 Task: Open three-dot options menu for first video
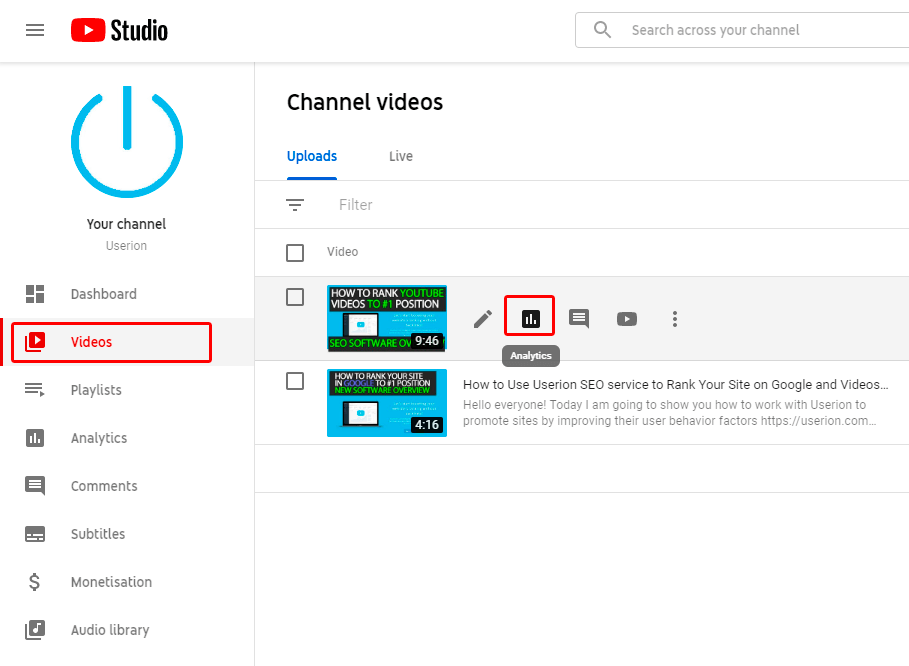pyautogui.click(x=675, y=319)
